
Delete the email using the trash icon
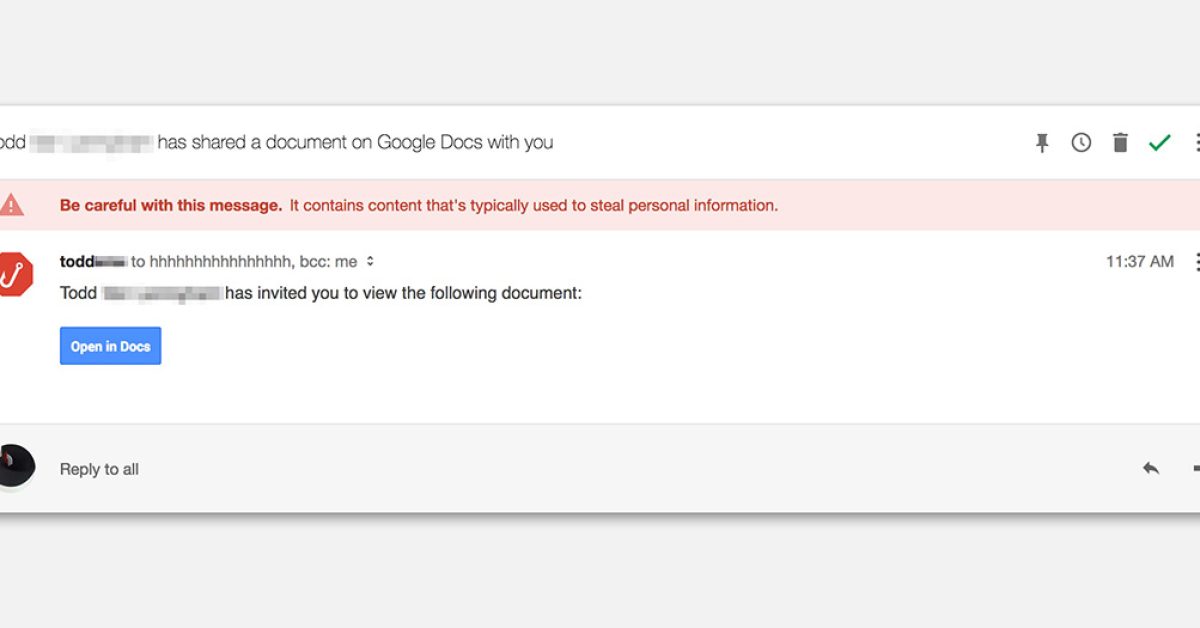1120,143
